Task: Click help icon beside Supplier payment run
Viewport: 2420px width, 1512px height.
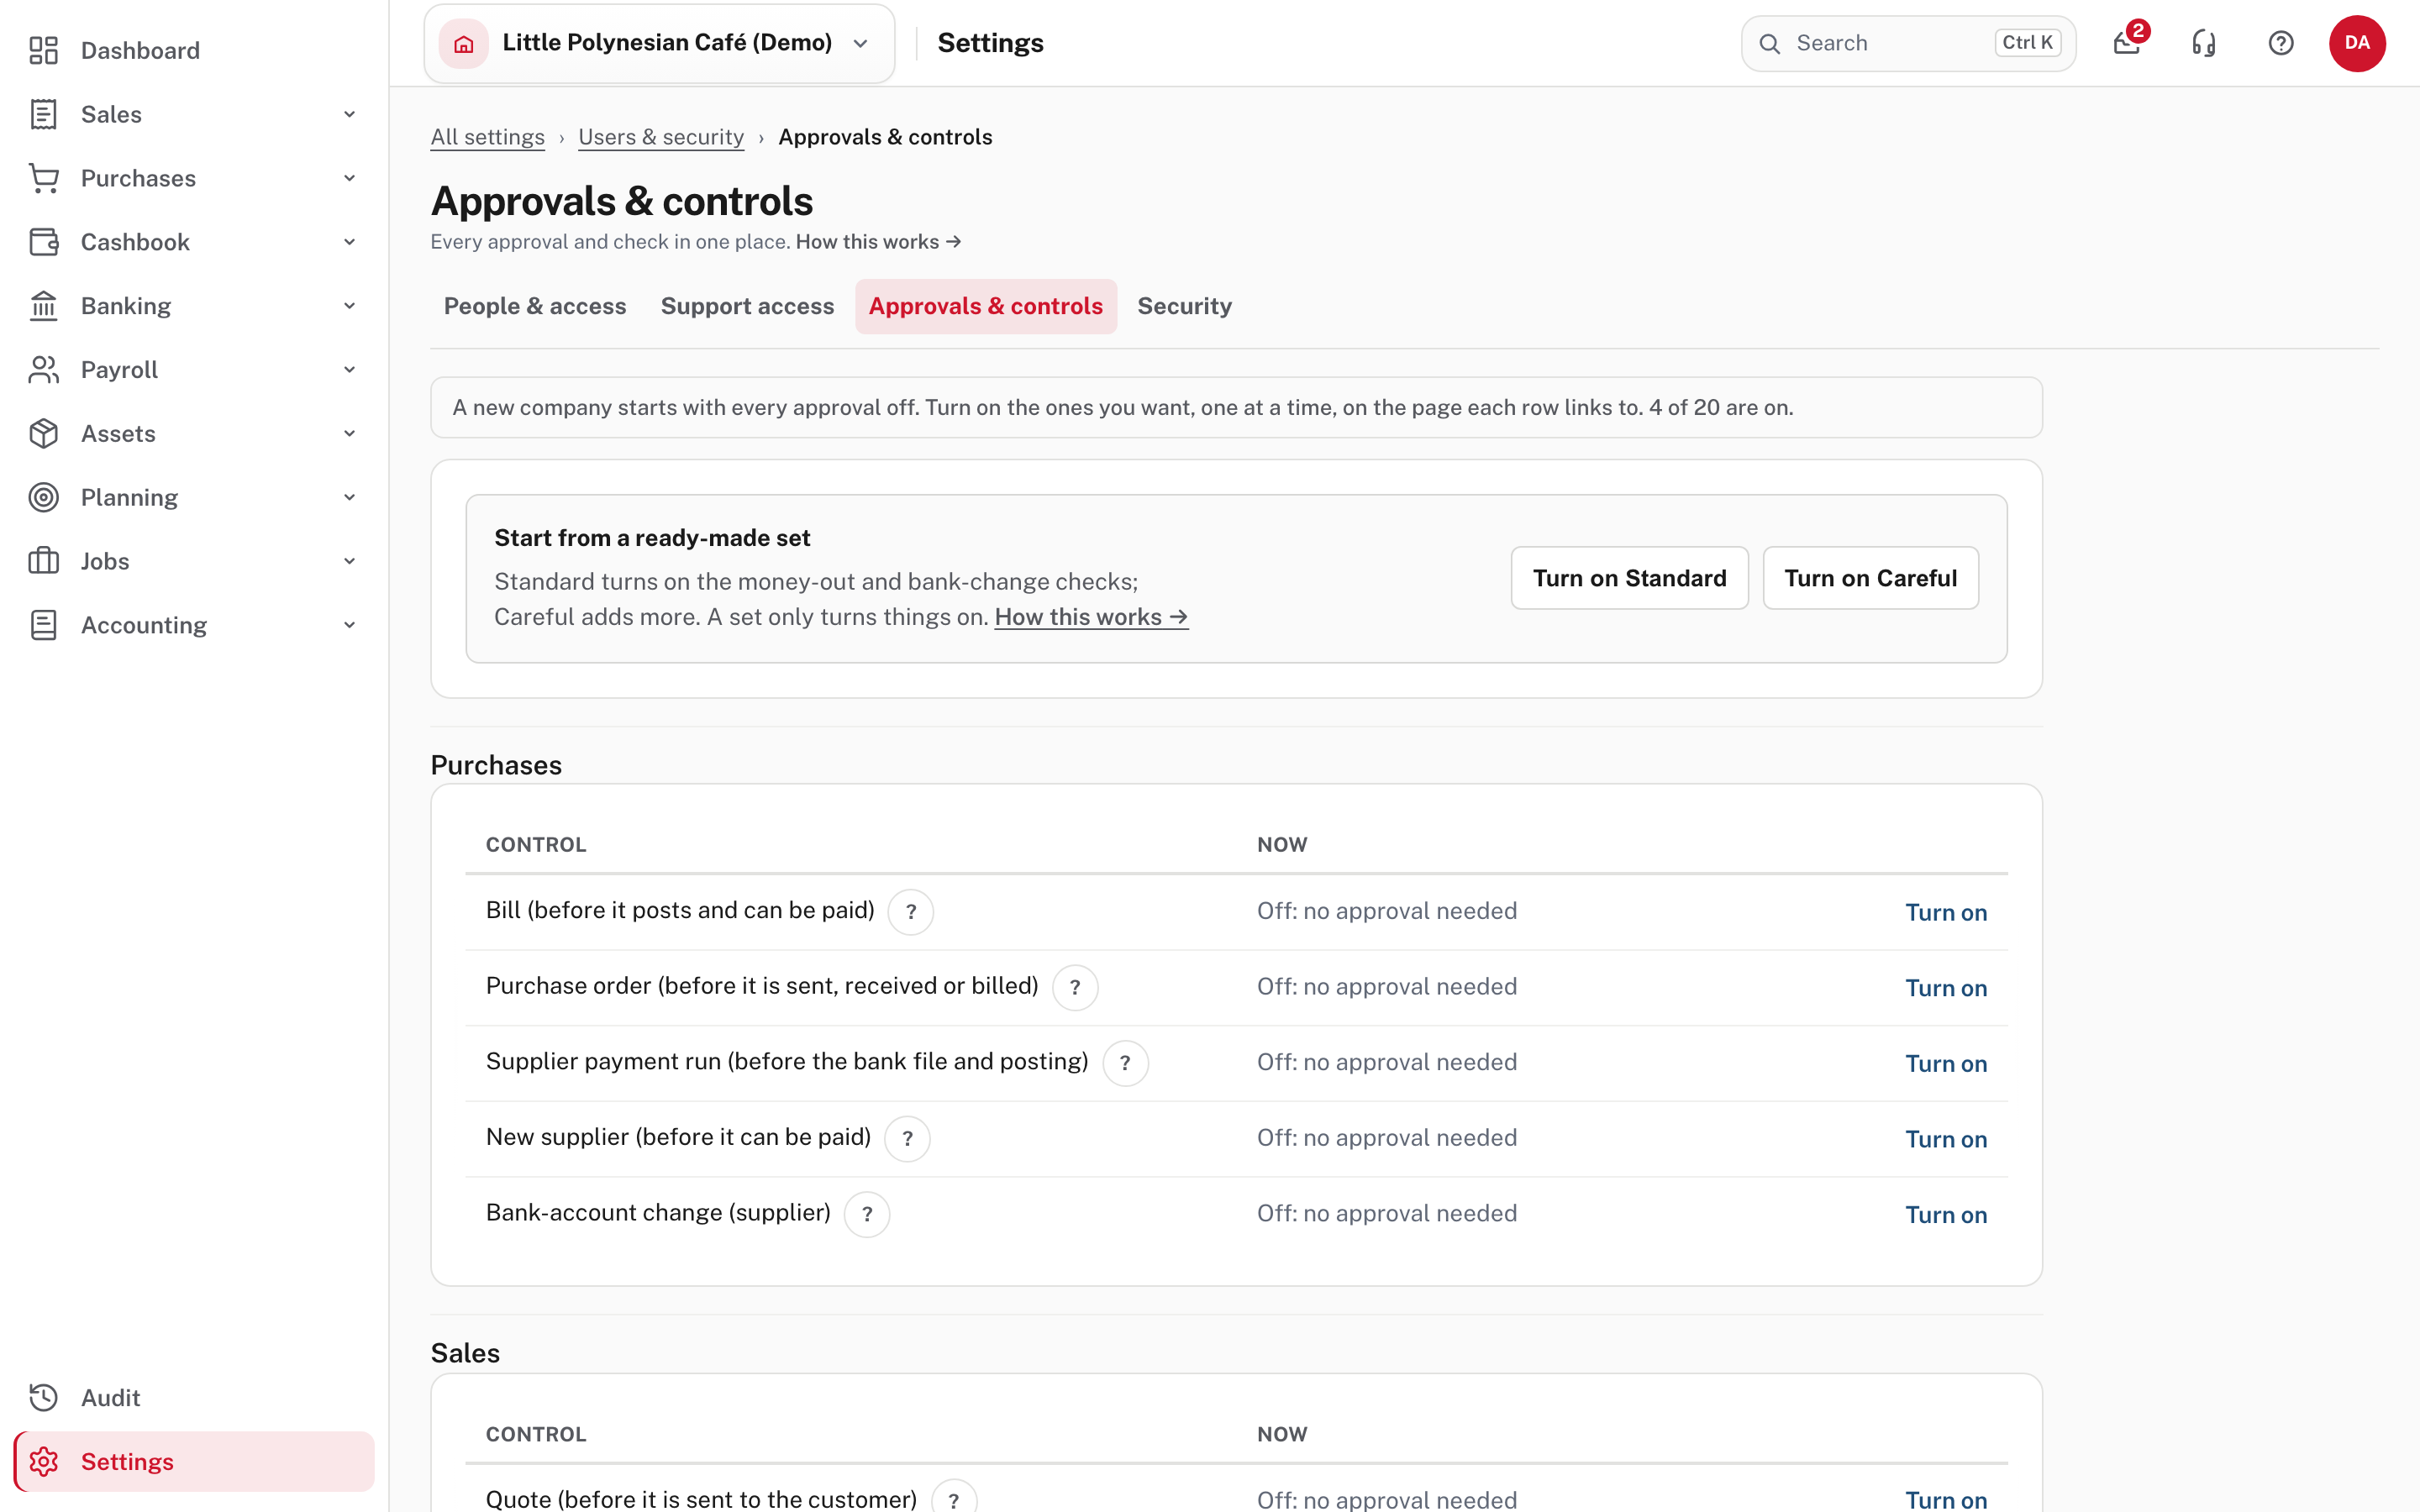Action: pyautogui.click(x=1125, y=1063)
